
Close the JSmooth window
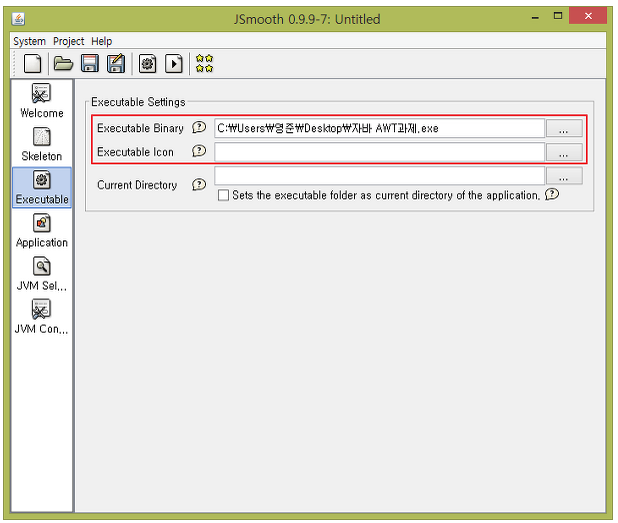click(588, 16)
